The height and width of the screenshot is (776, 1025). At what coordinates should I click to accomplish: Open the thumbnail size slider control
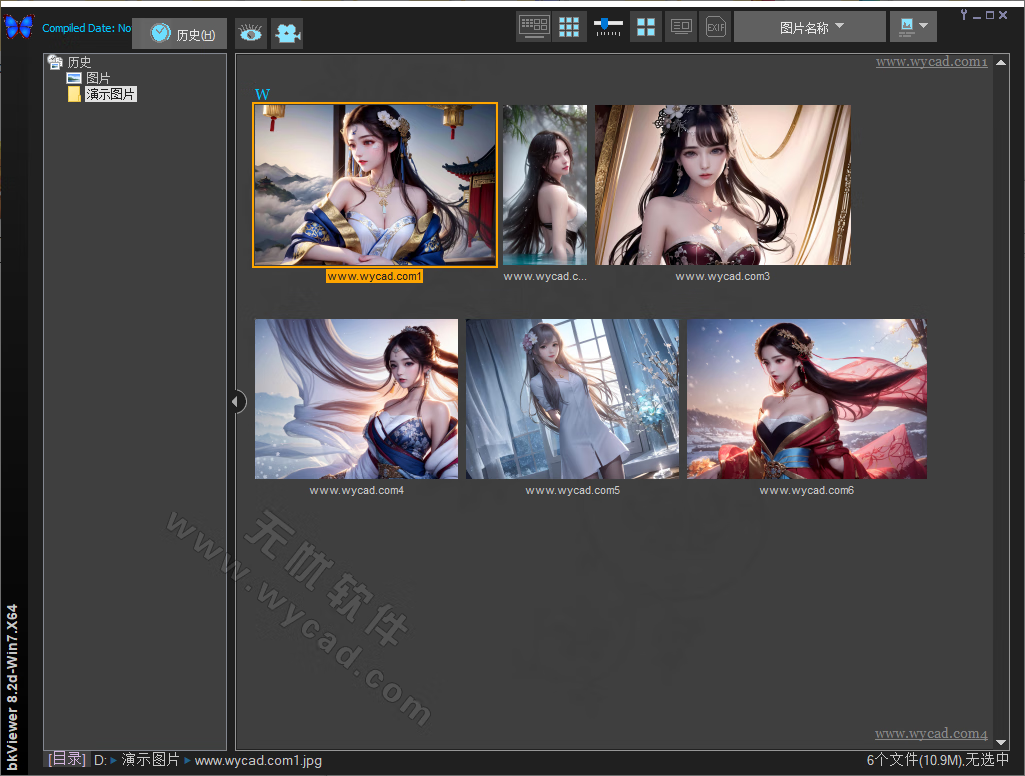(608, 26)
